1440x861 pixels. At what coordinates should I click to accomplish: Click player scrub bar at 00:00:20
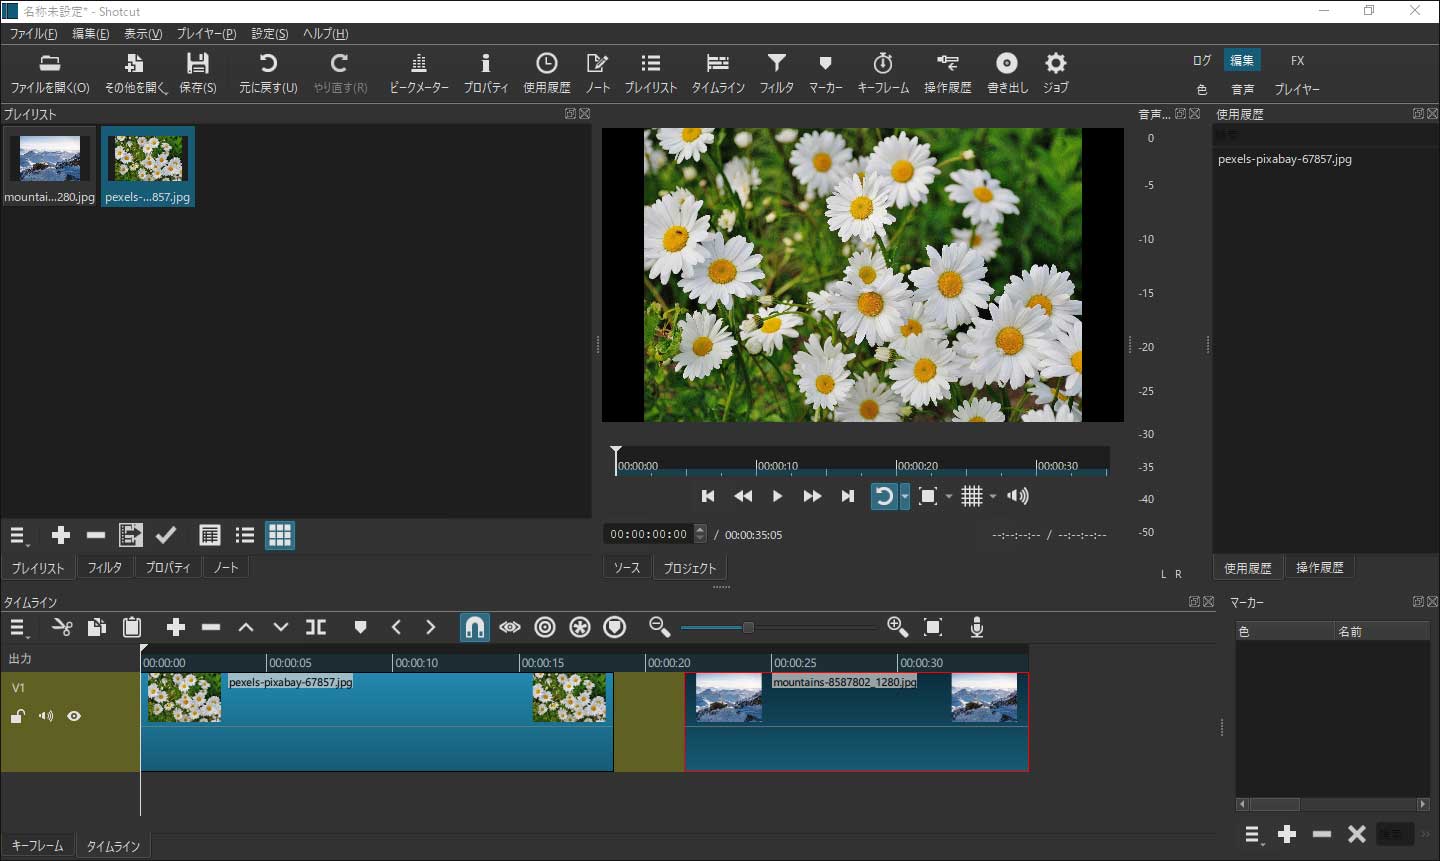(896, 466)
